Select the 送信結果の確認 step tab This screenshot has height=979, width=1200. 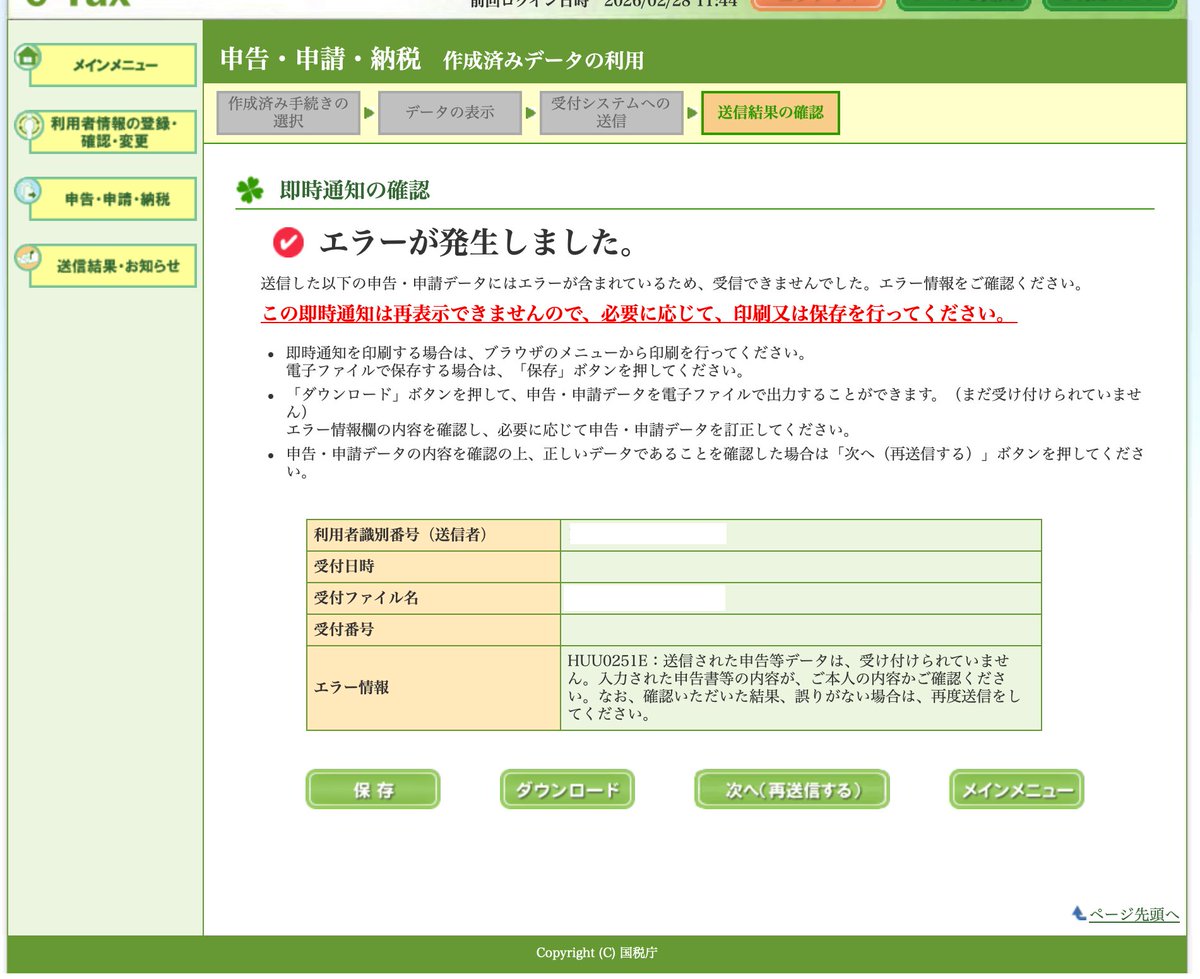(x=770, y=113)
